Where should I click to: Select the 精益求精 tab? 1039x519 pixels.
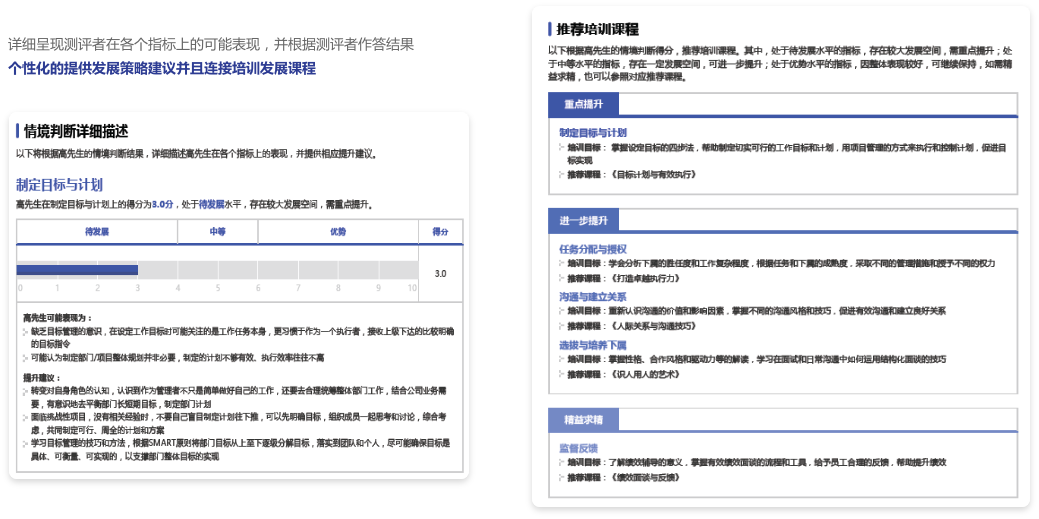click(583, 420)
